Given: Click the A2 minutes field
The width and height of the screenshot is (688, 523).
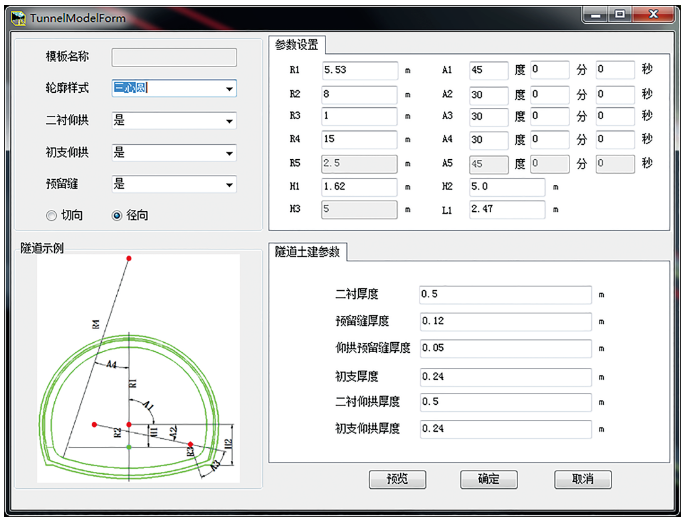Looking at the screenshot, I should pos(550,94).
